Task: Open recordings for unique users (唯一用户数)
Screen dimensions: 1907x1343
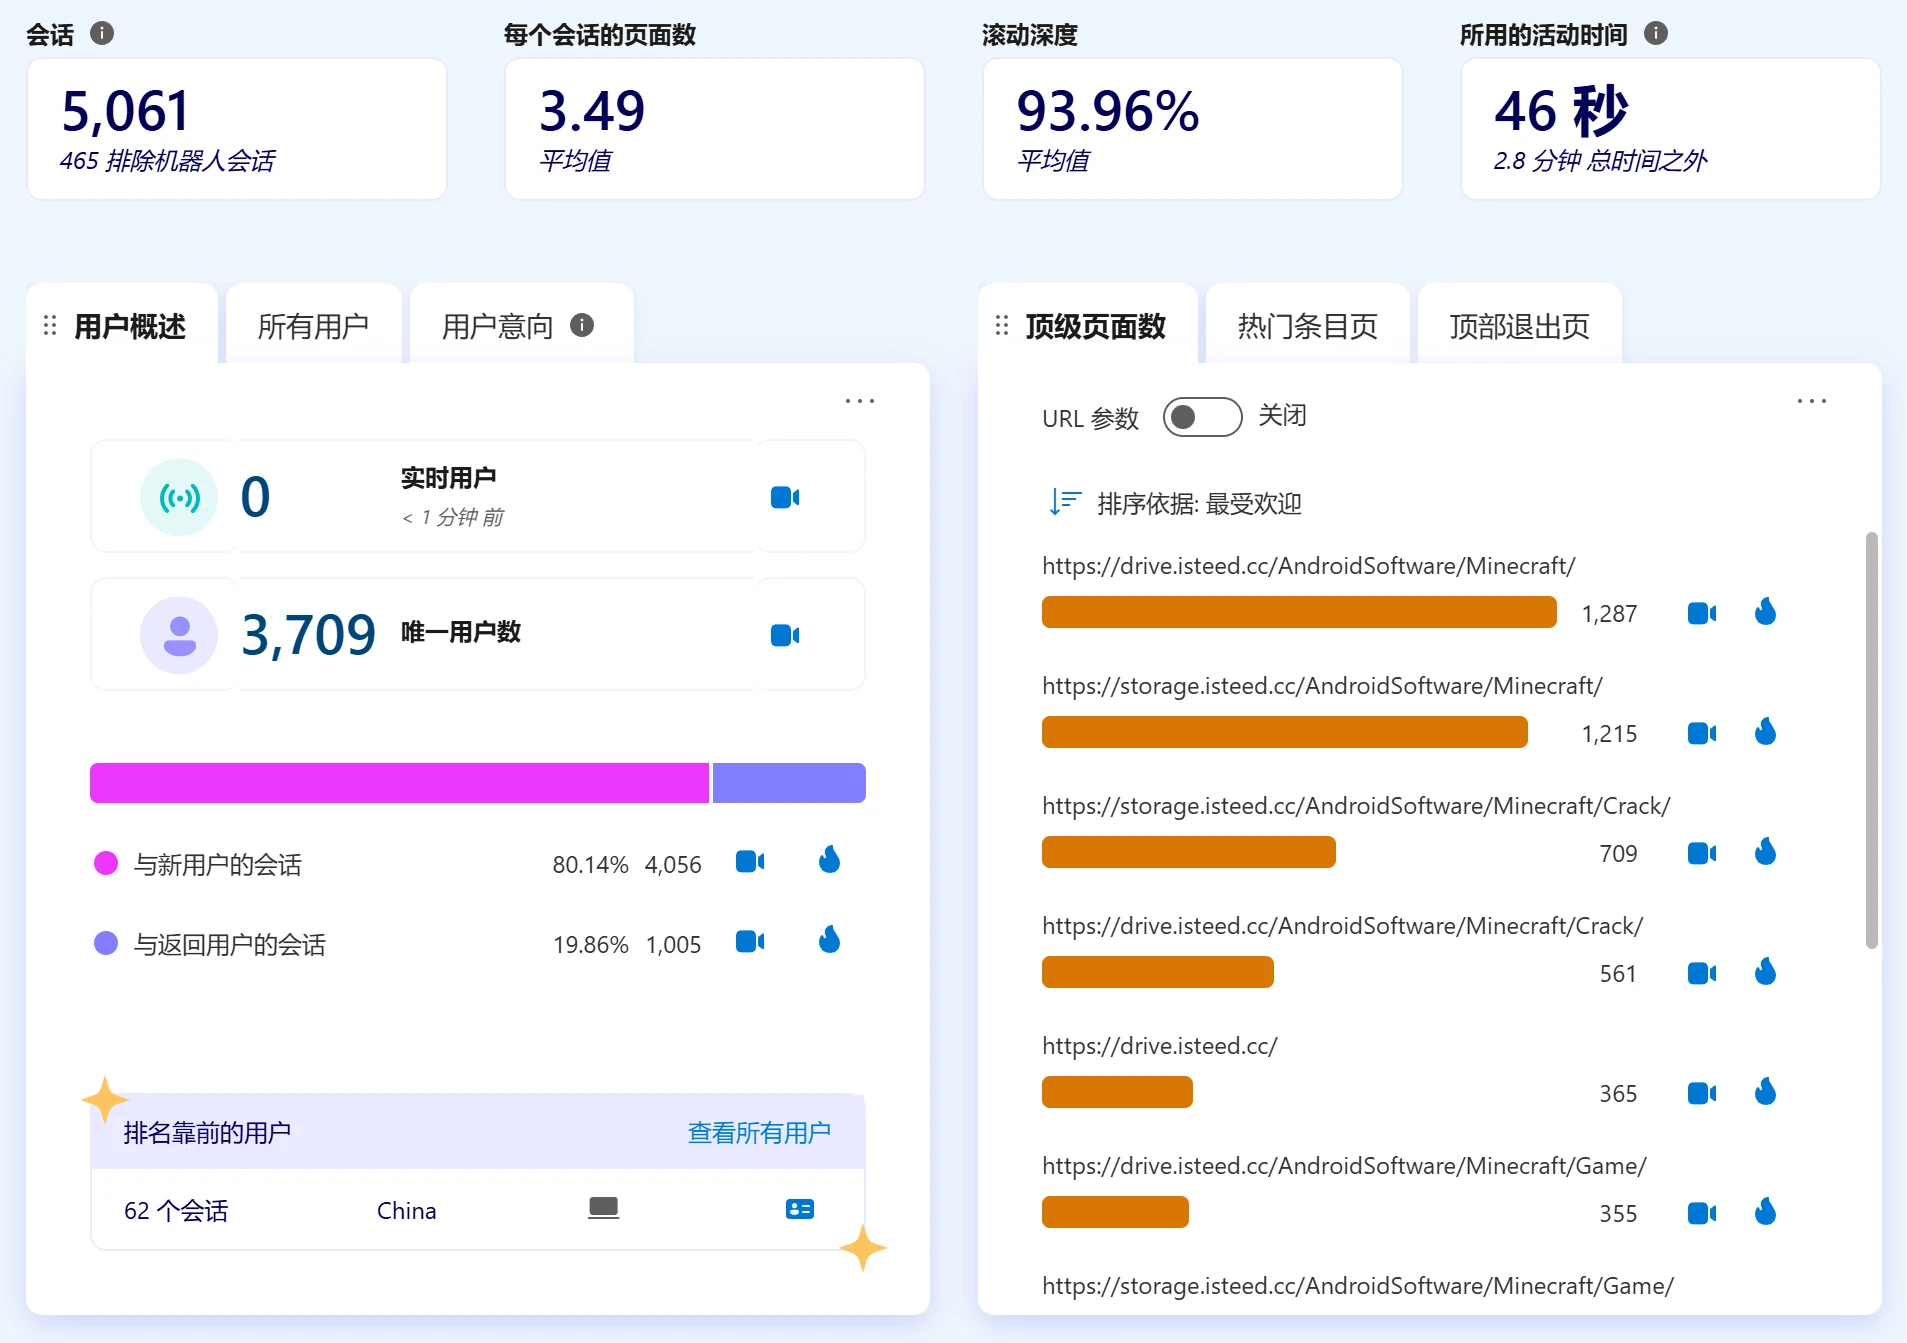Action: pyautogui.click(x=784, y=635)
